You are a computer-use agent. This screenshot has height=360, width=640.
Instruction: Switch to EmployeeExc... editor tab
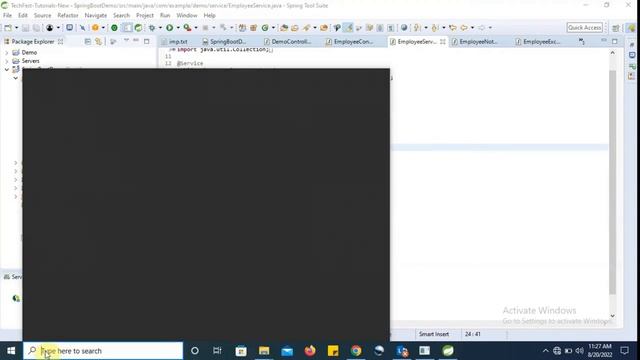pyautogui.click(x=541, y=42)
